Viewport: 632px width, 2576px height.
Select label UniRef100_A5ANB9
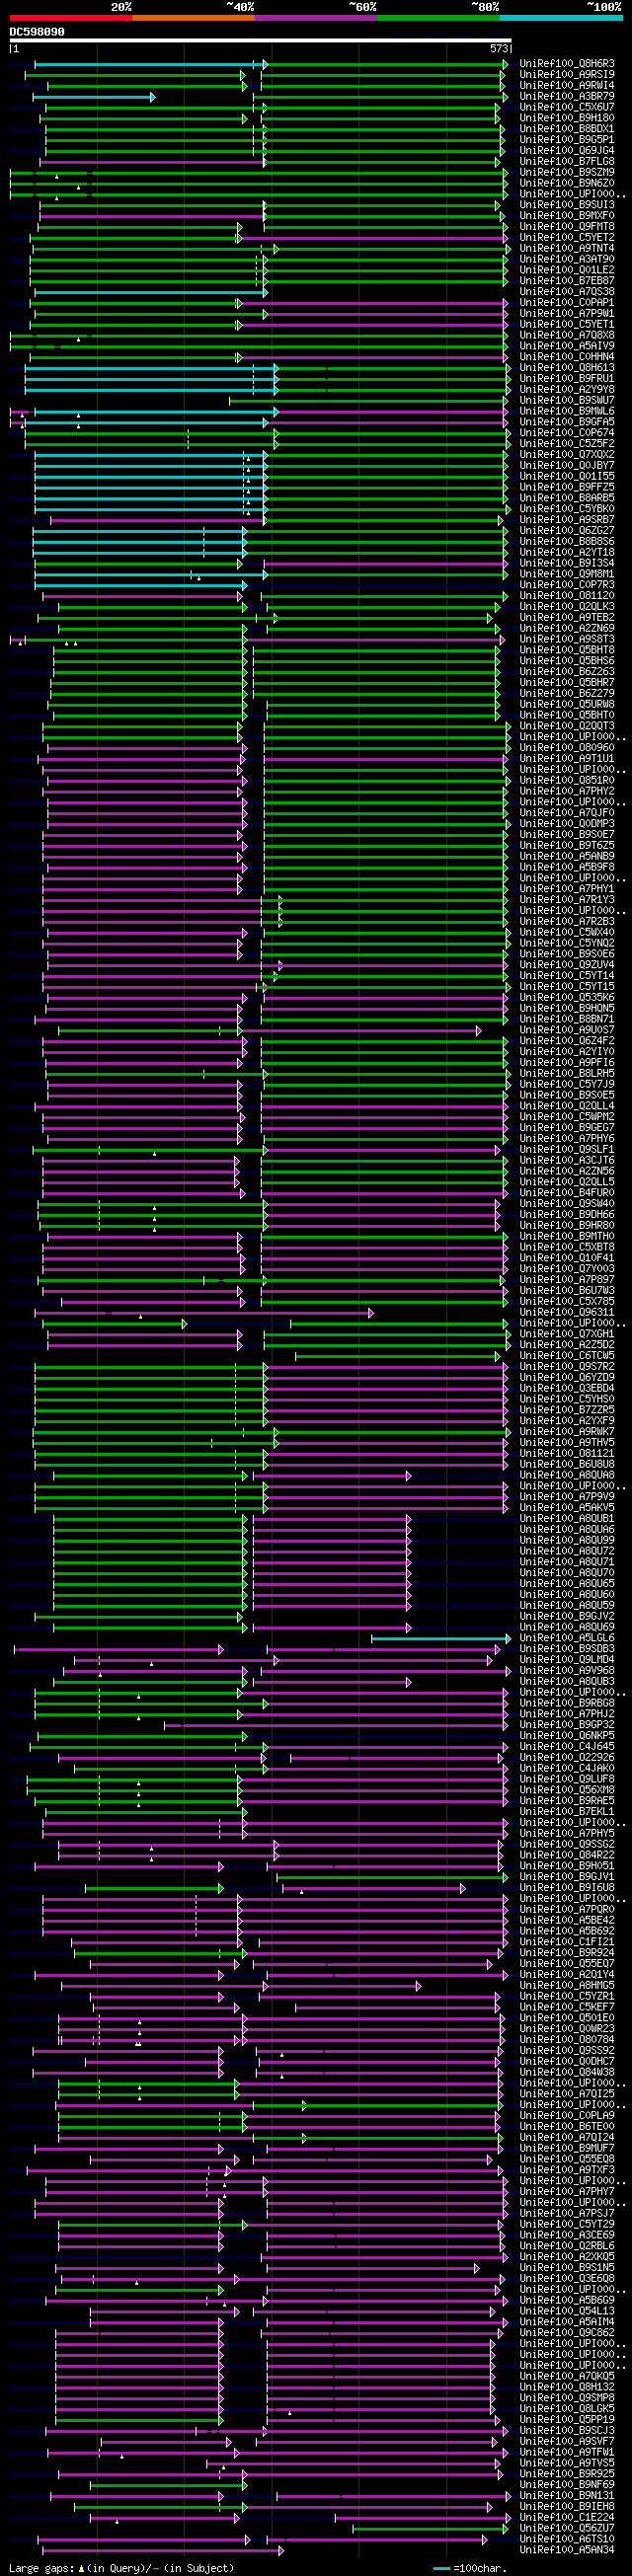coord(567,856)
